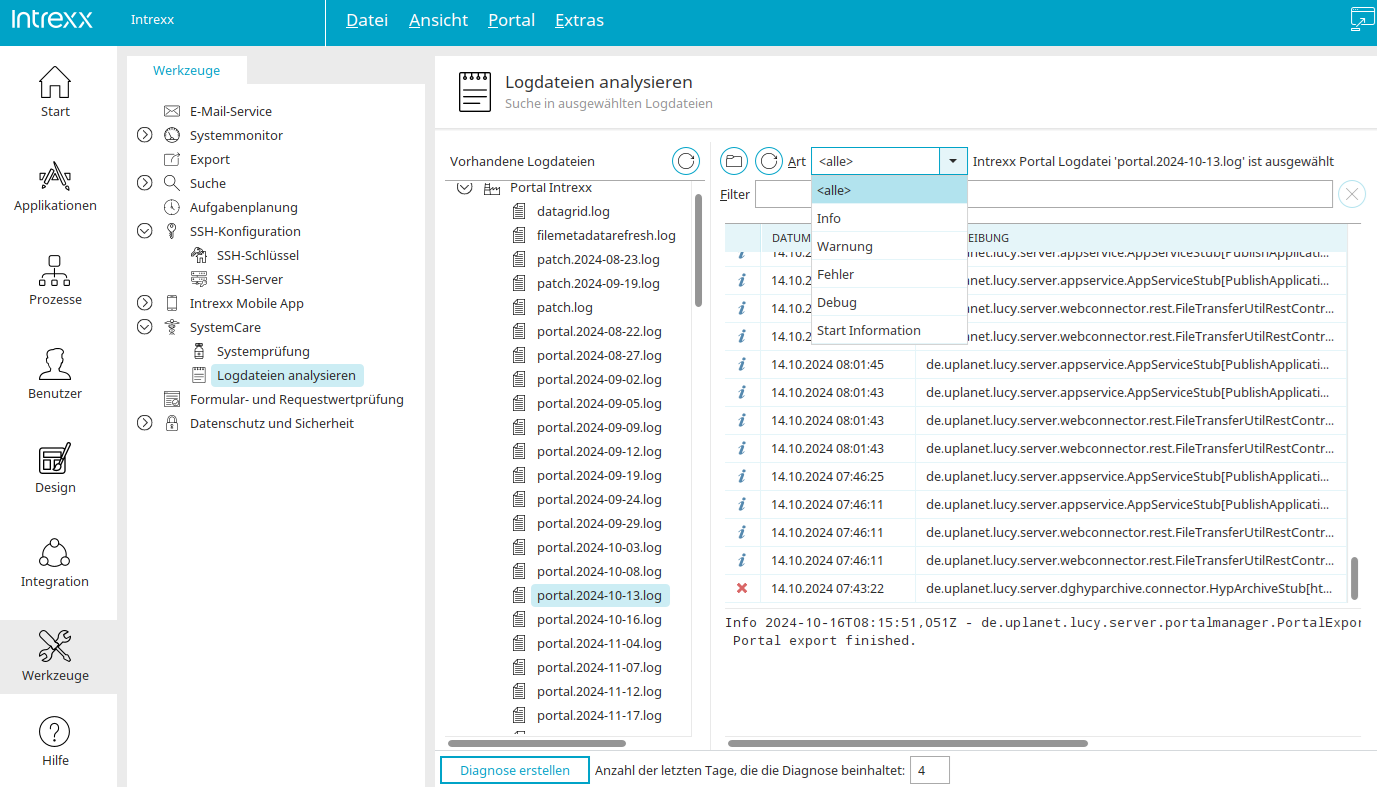Screen dimensions: 1377x787
Task: Open the Extras menu
Action: point(579,20)
